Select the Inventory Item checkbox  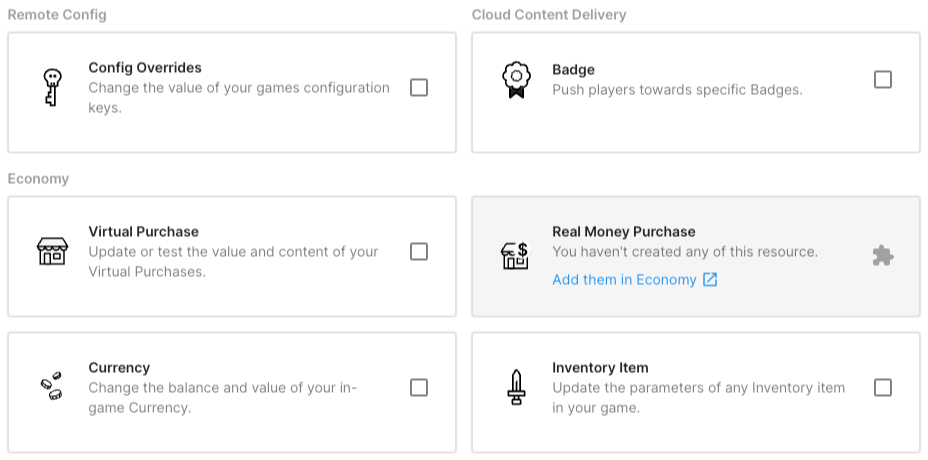[883, 387]
